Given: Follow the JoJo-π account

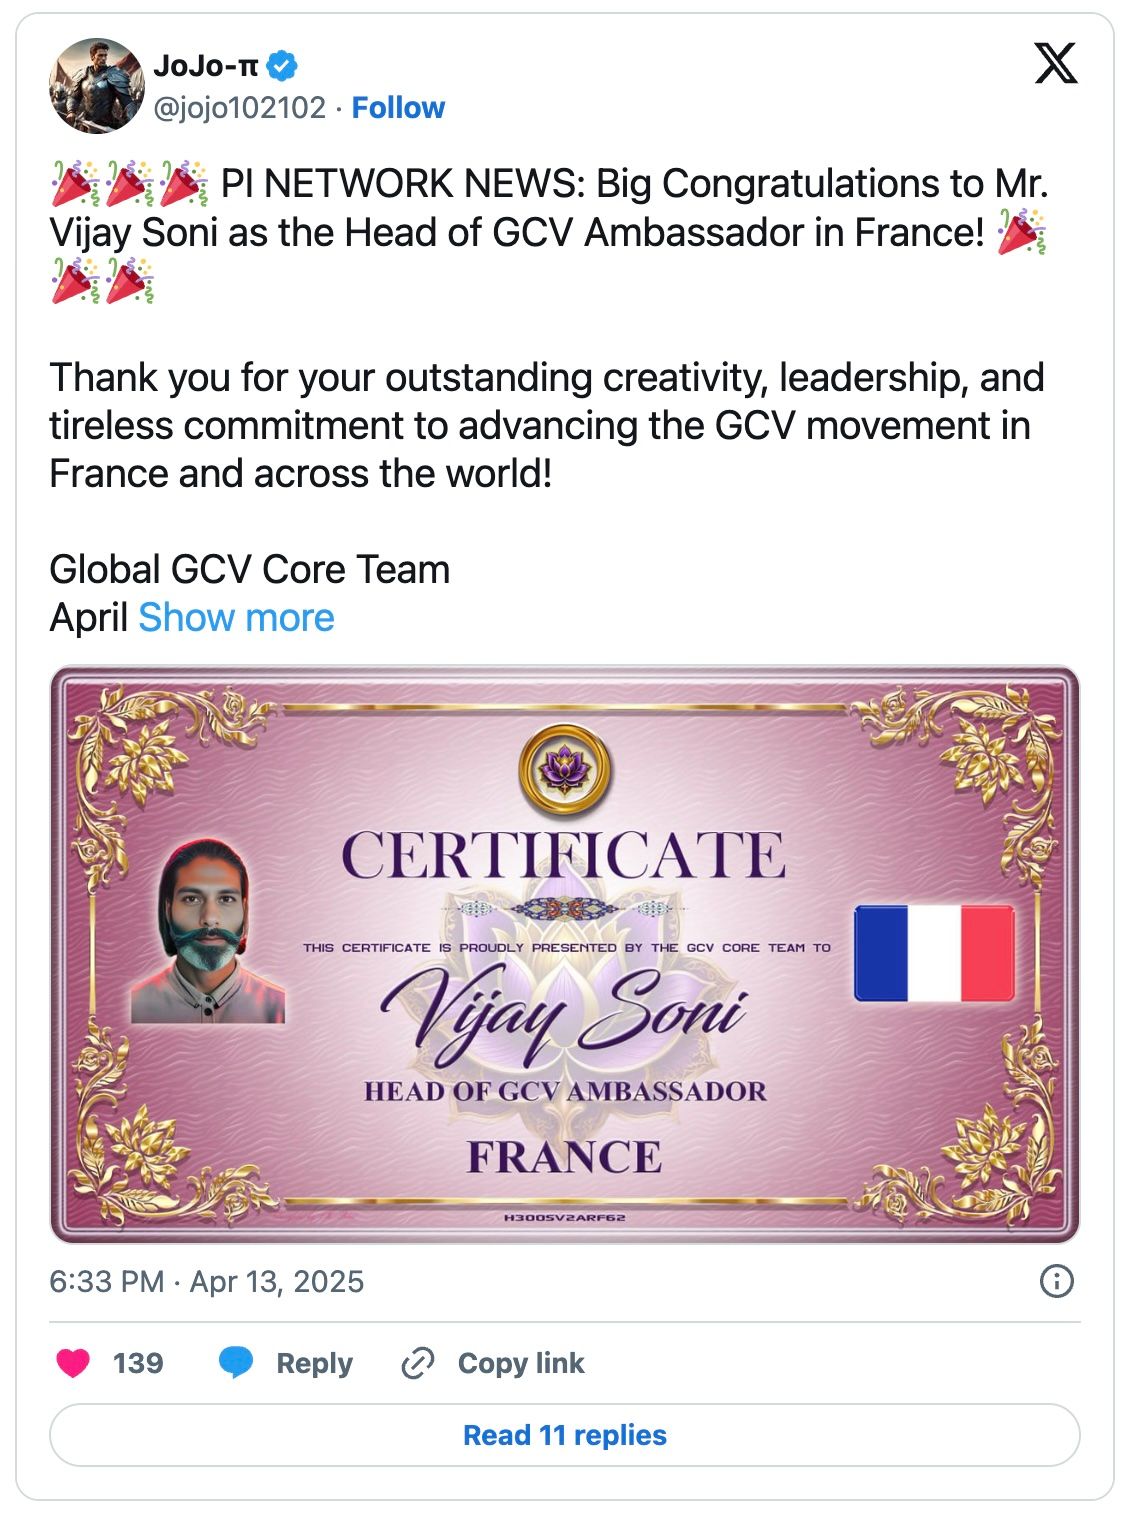Looking at the screenshot, I should (398, 108).
